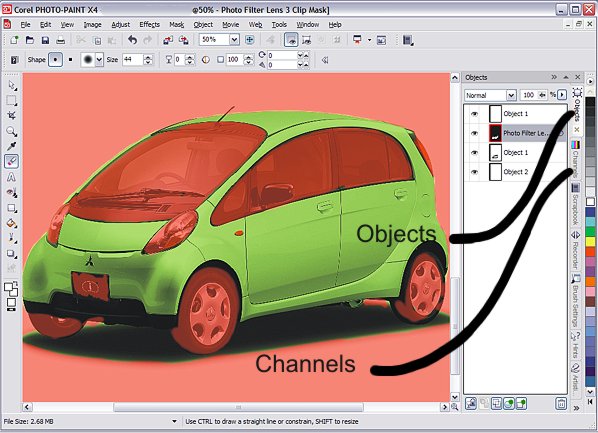
Task: Click the nib Size input field
Action: click(132, 60)
